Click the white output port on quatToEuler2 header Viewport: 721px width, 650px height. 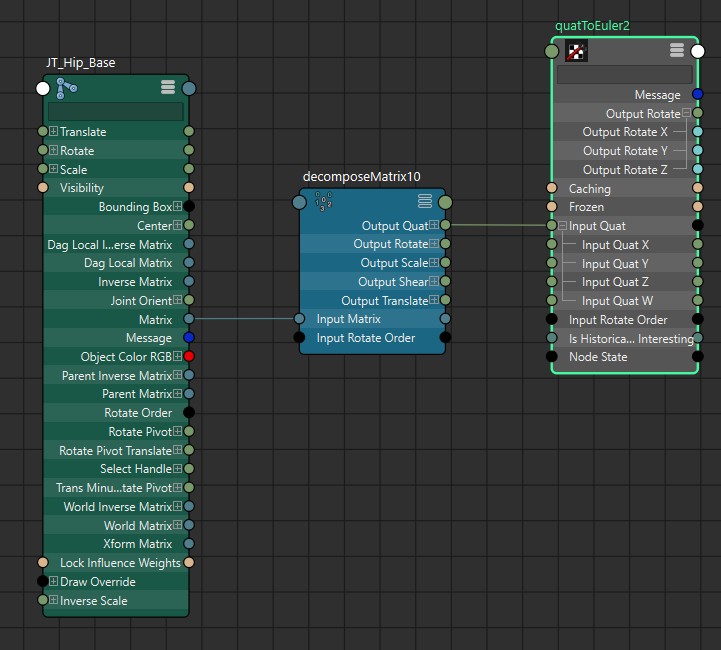coord(698,51)
